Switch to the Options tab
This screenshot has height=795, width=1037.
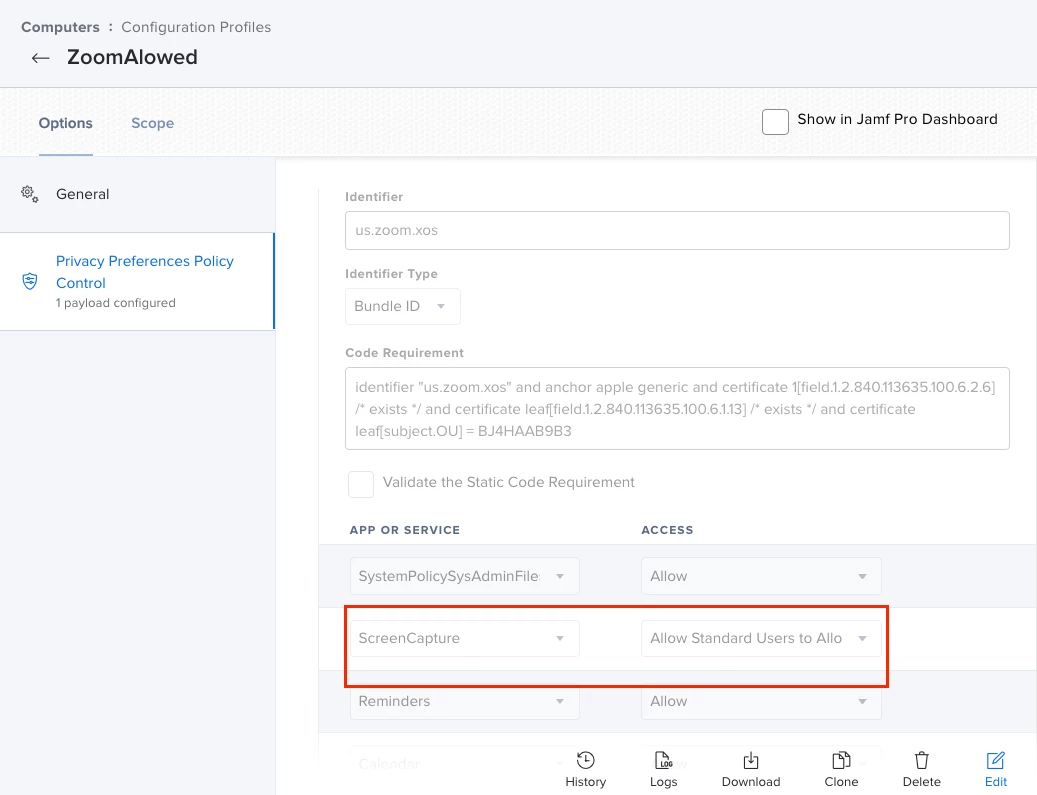[65, 123]
